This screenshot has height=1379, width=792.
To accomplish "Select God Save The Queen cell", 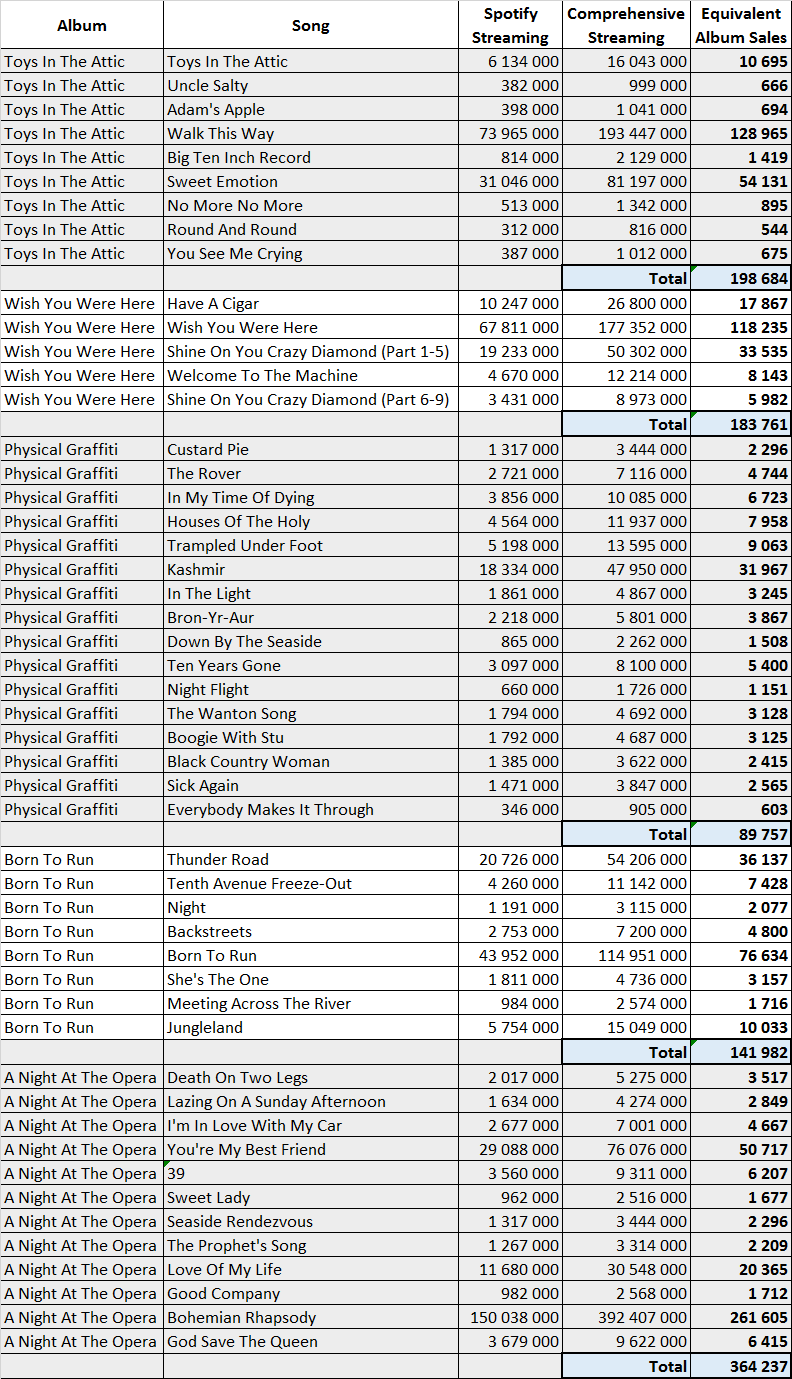I will click(x=310, y=1341).
